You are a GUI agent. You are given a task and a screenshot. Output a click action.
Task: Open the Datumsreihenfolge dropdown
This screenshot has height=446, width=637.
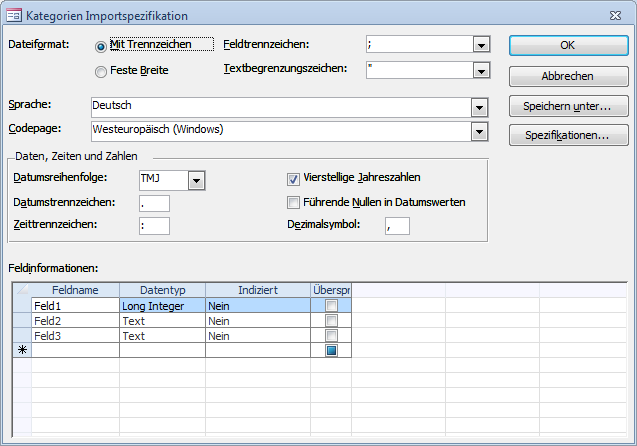tap(197, 180)
